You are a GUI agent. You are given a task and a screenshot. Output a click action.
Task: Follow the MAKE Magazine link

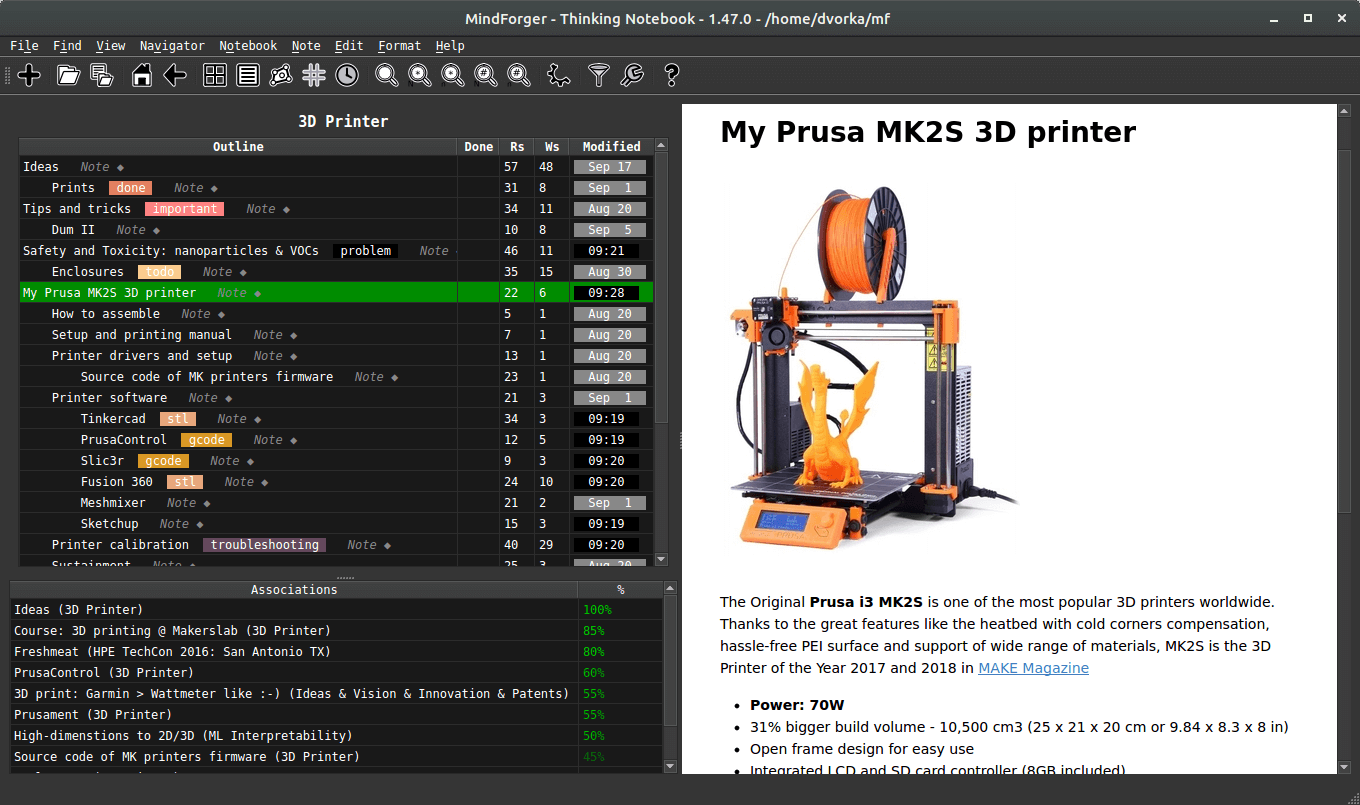[x=1033, y=668]
